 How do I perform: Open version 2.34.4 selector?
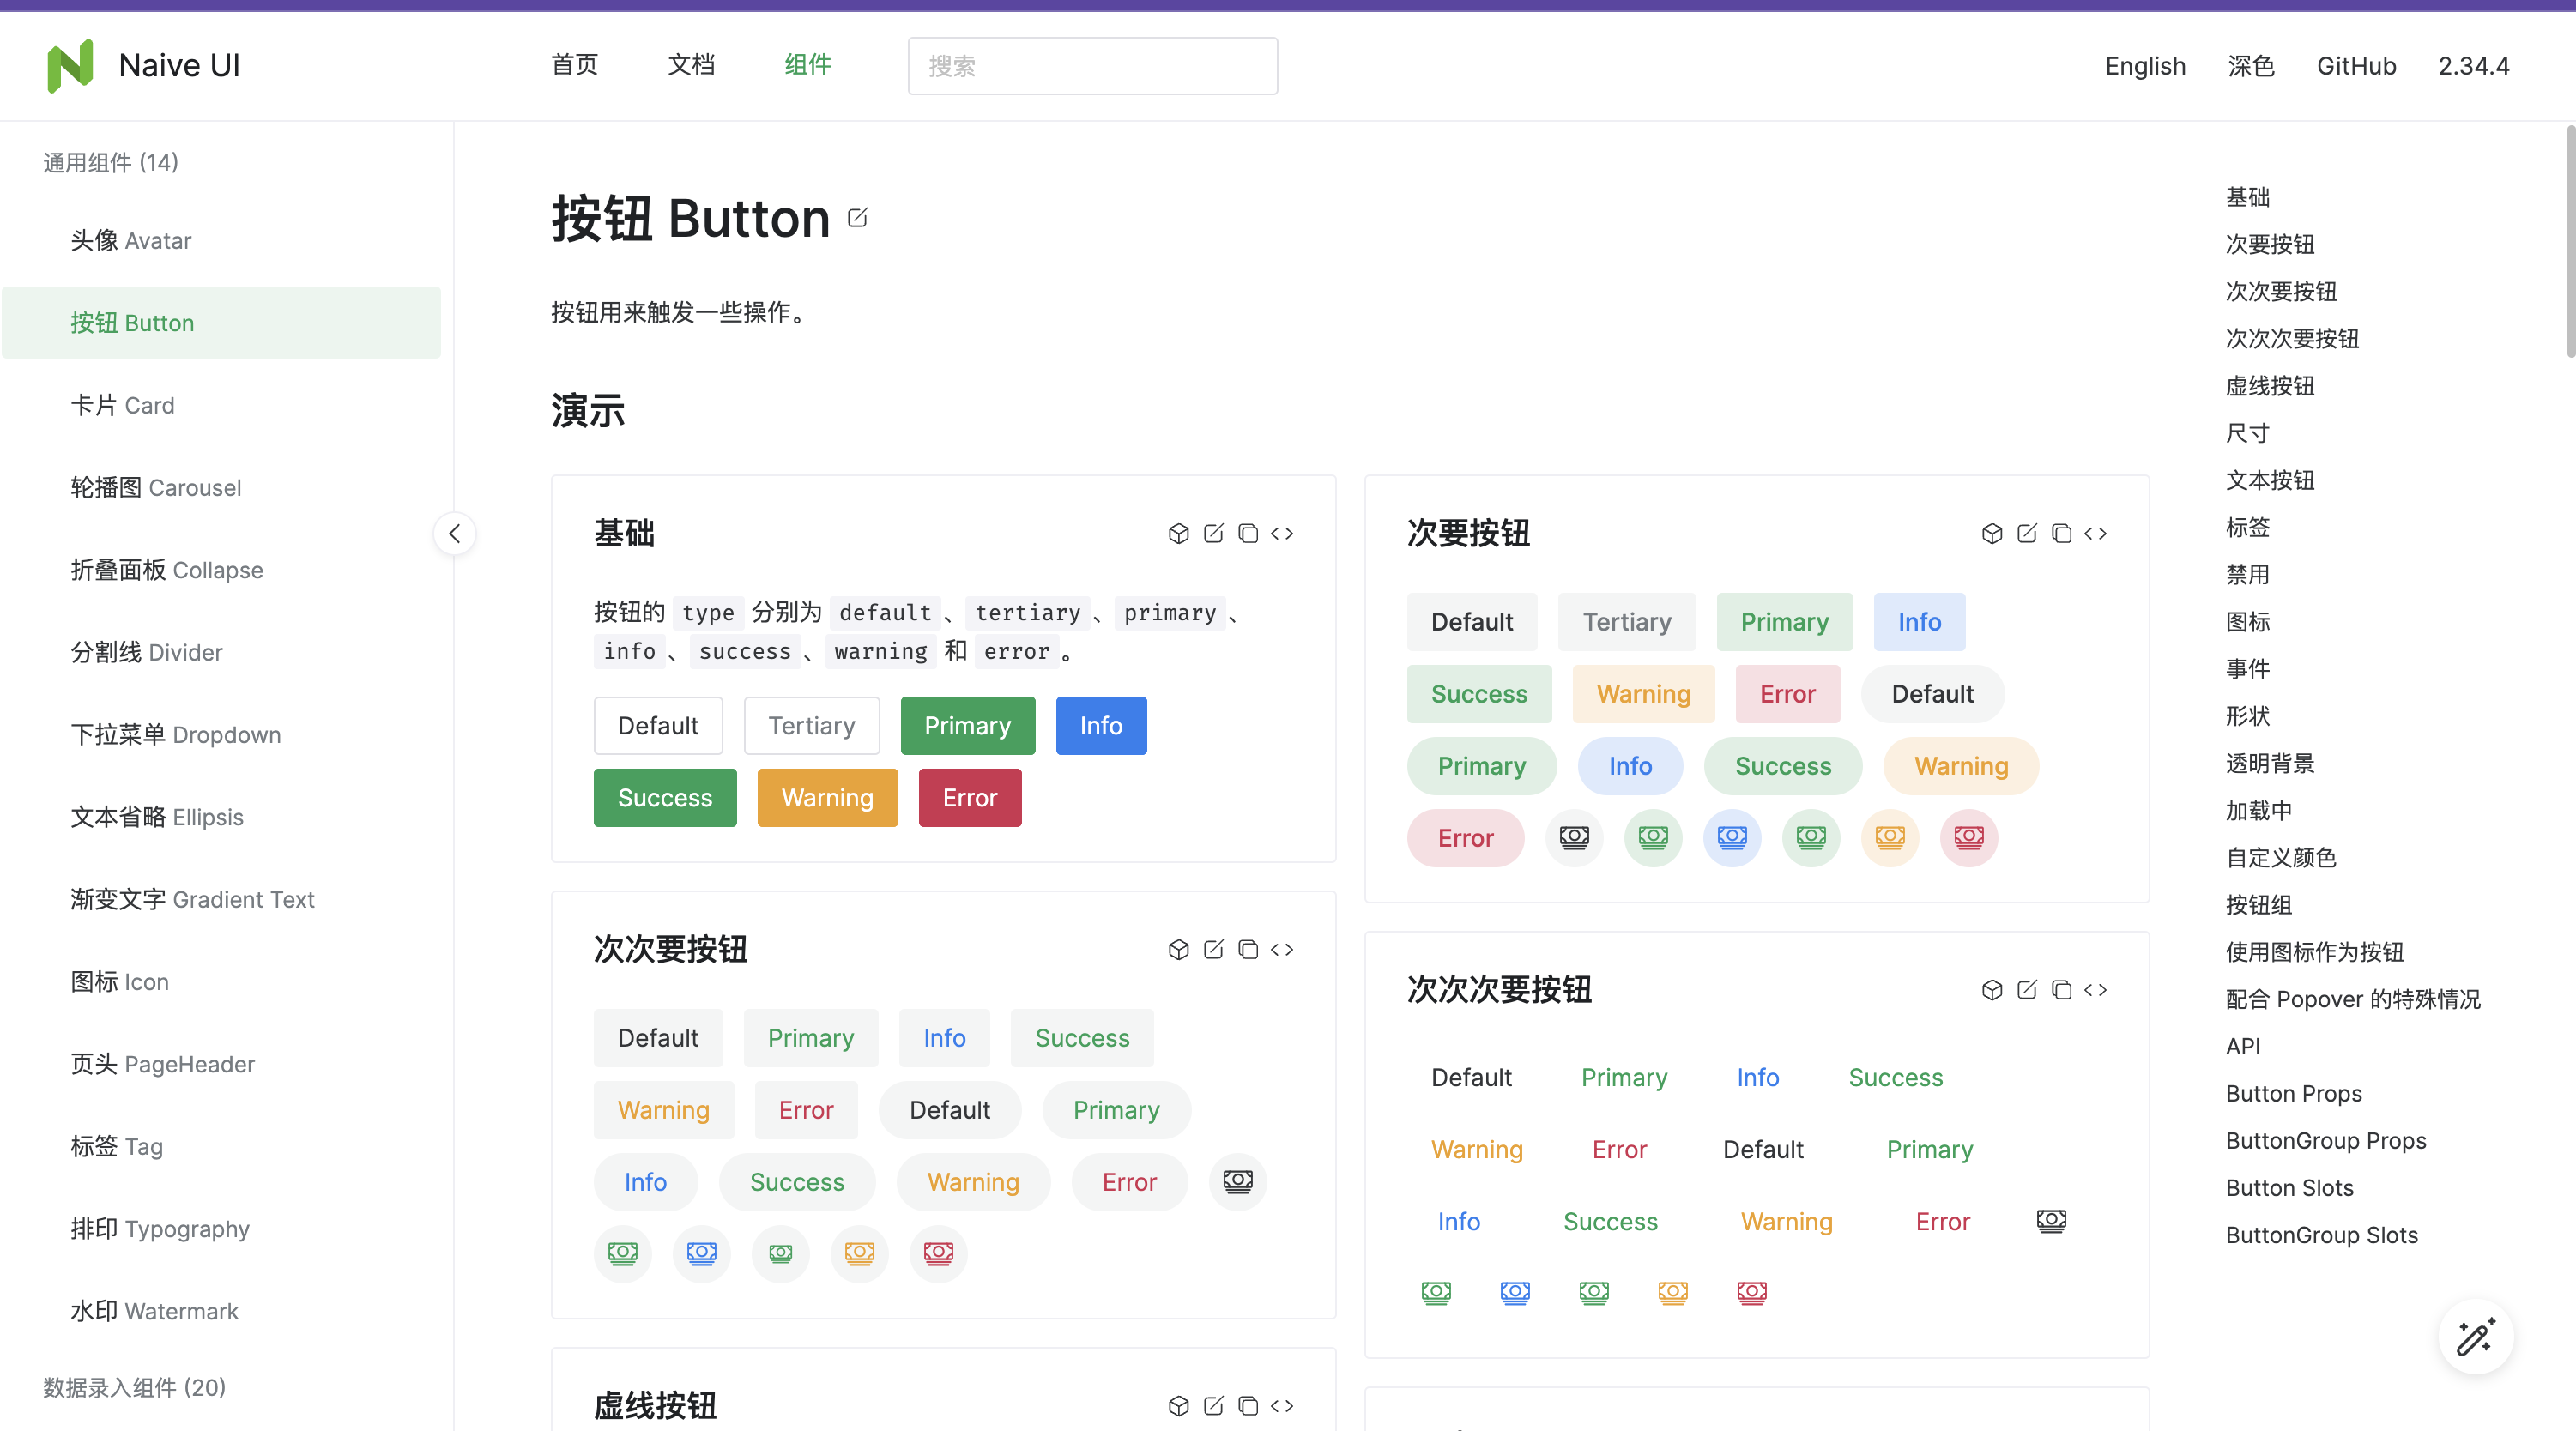(2473, 66)
